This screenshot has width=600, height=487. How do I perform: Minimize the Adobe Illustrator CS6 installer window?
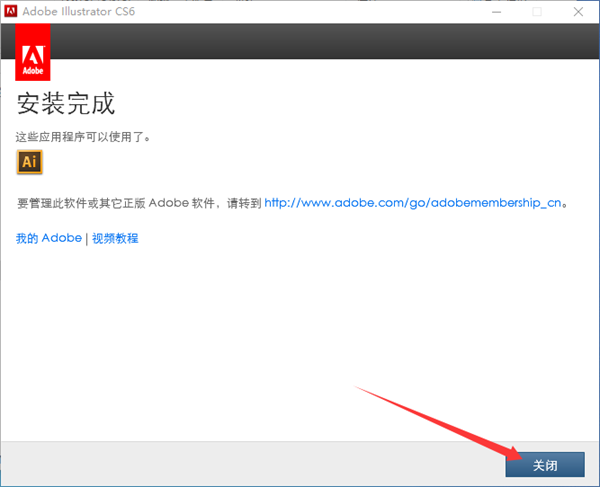tap(497, 12)
